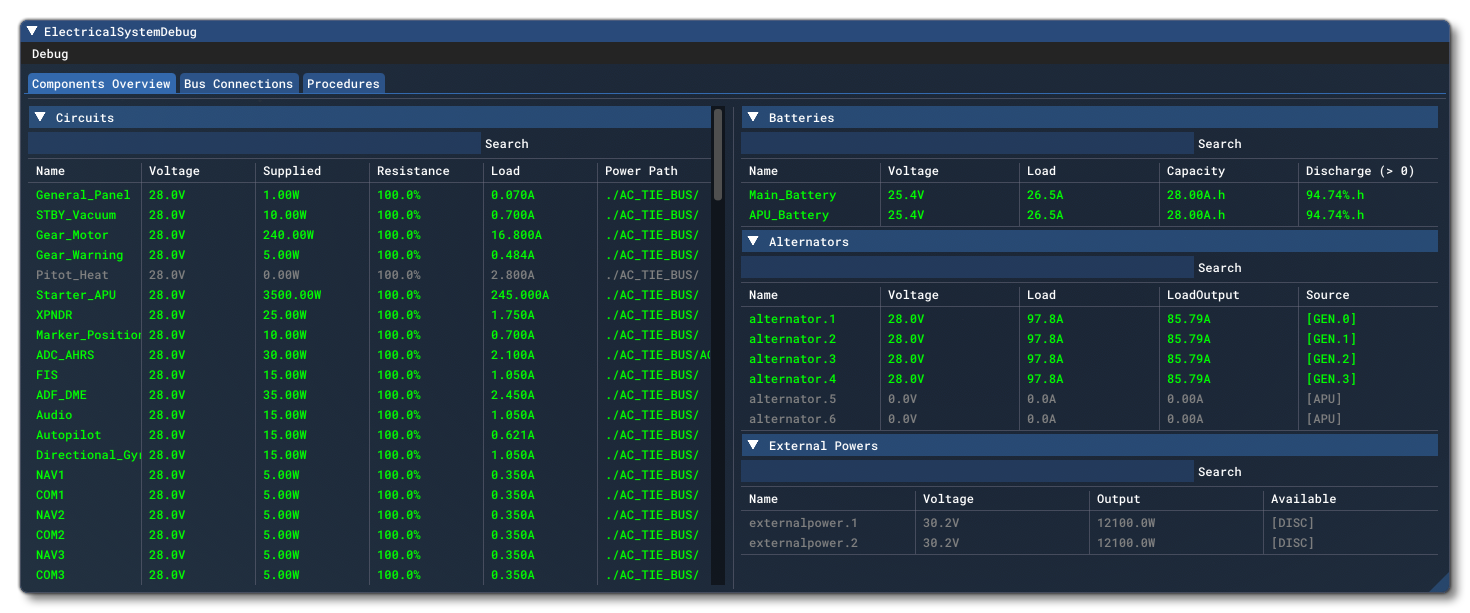Viewport: 1470px width, 613px height.
Task: Collapse the Circuits panel
Action: [x=39, y=117]
